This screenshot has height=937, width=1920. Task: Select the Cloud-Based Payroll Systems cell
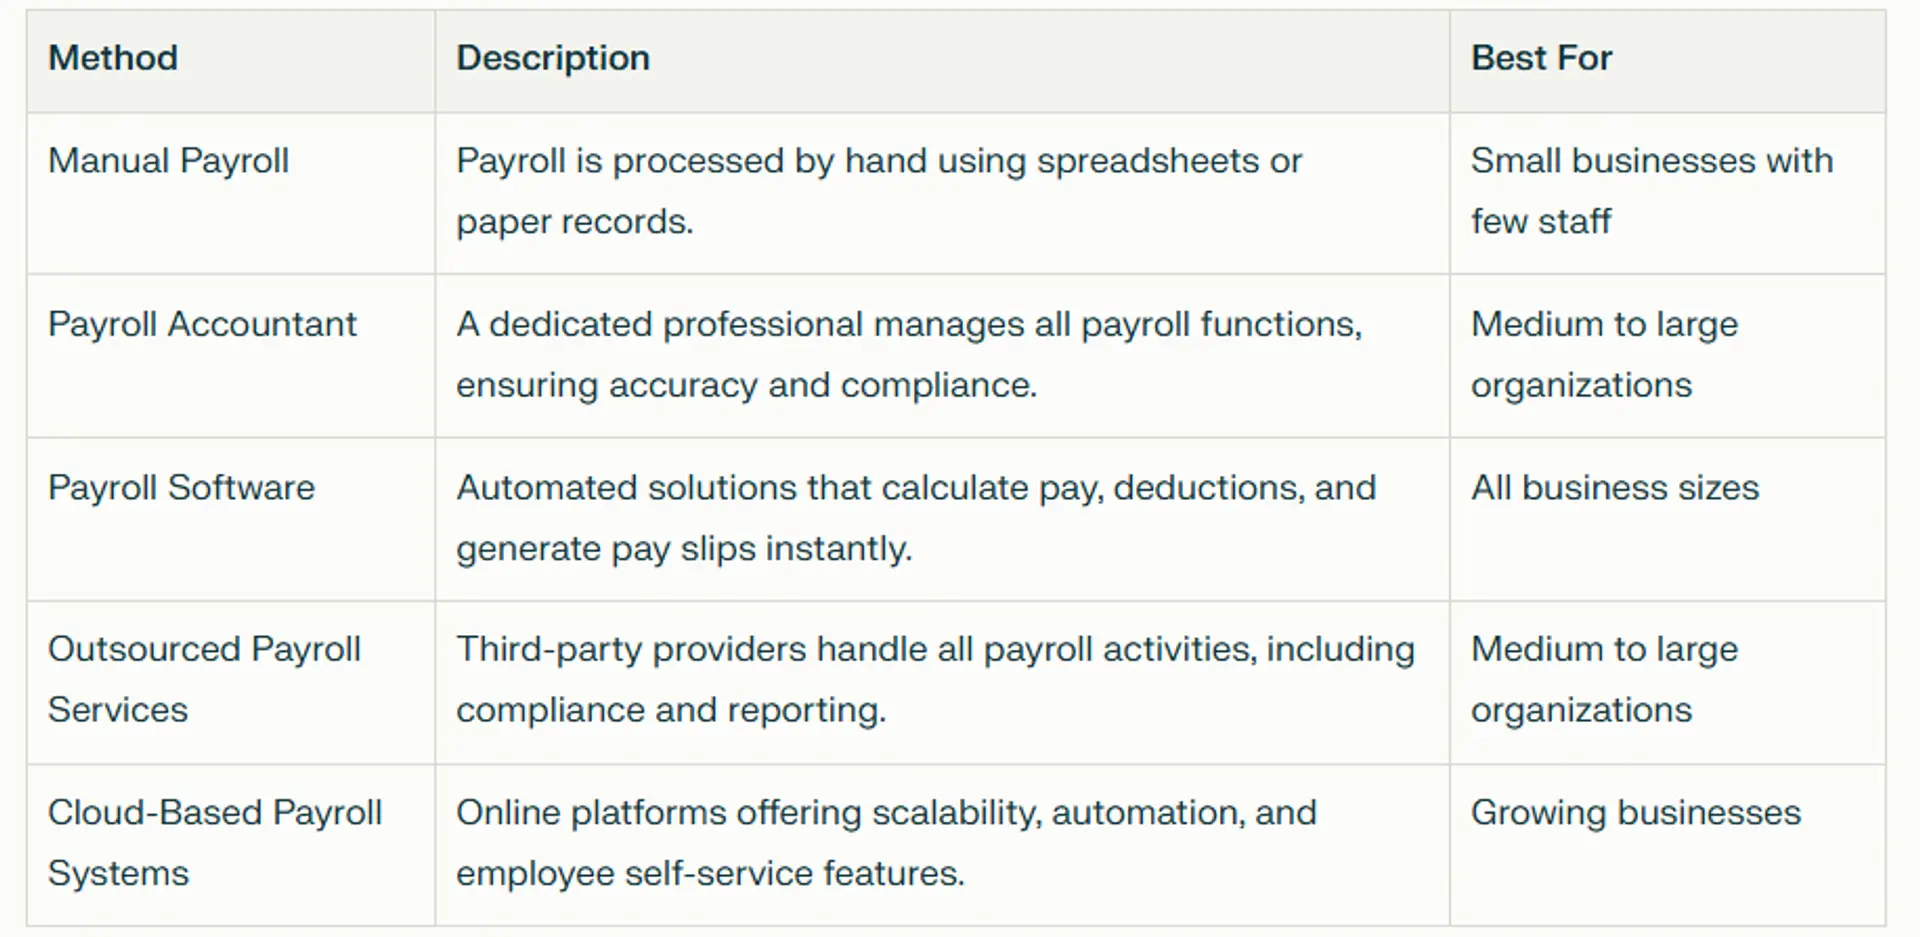click(x=214, y=842)
